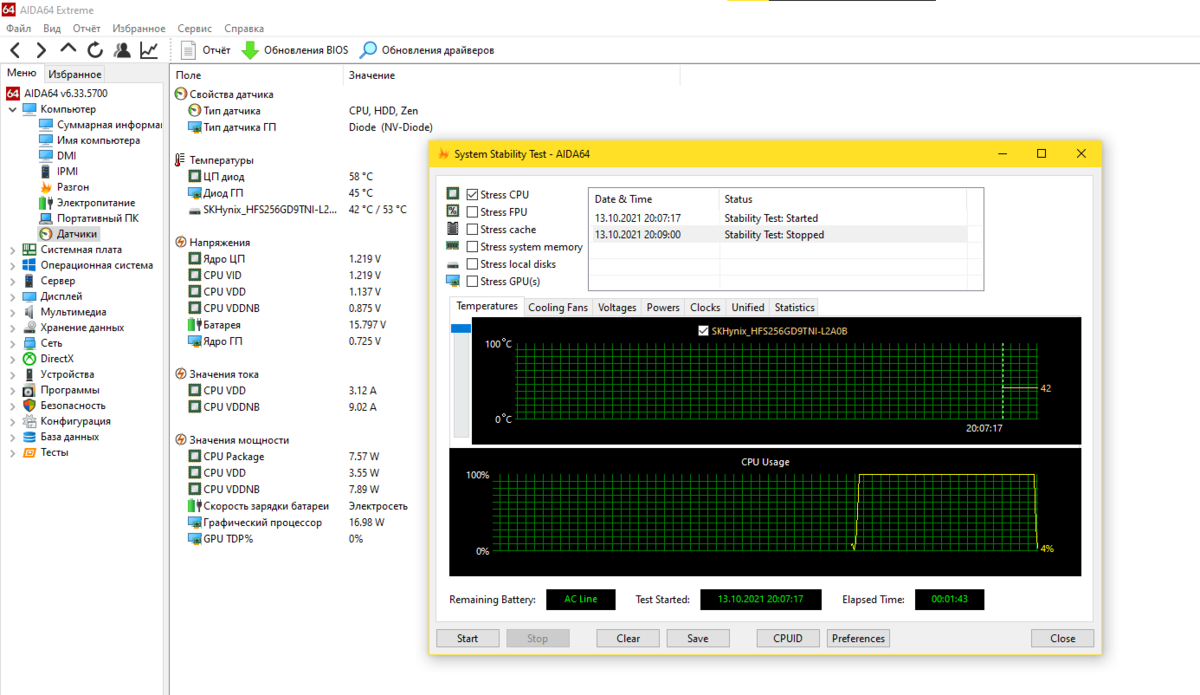Select Имя компьютера tree item
The height and width of the screenshot is (695, 1200).
(90, 140)
